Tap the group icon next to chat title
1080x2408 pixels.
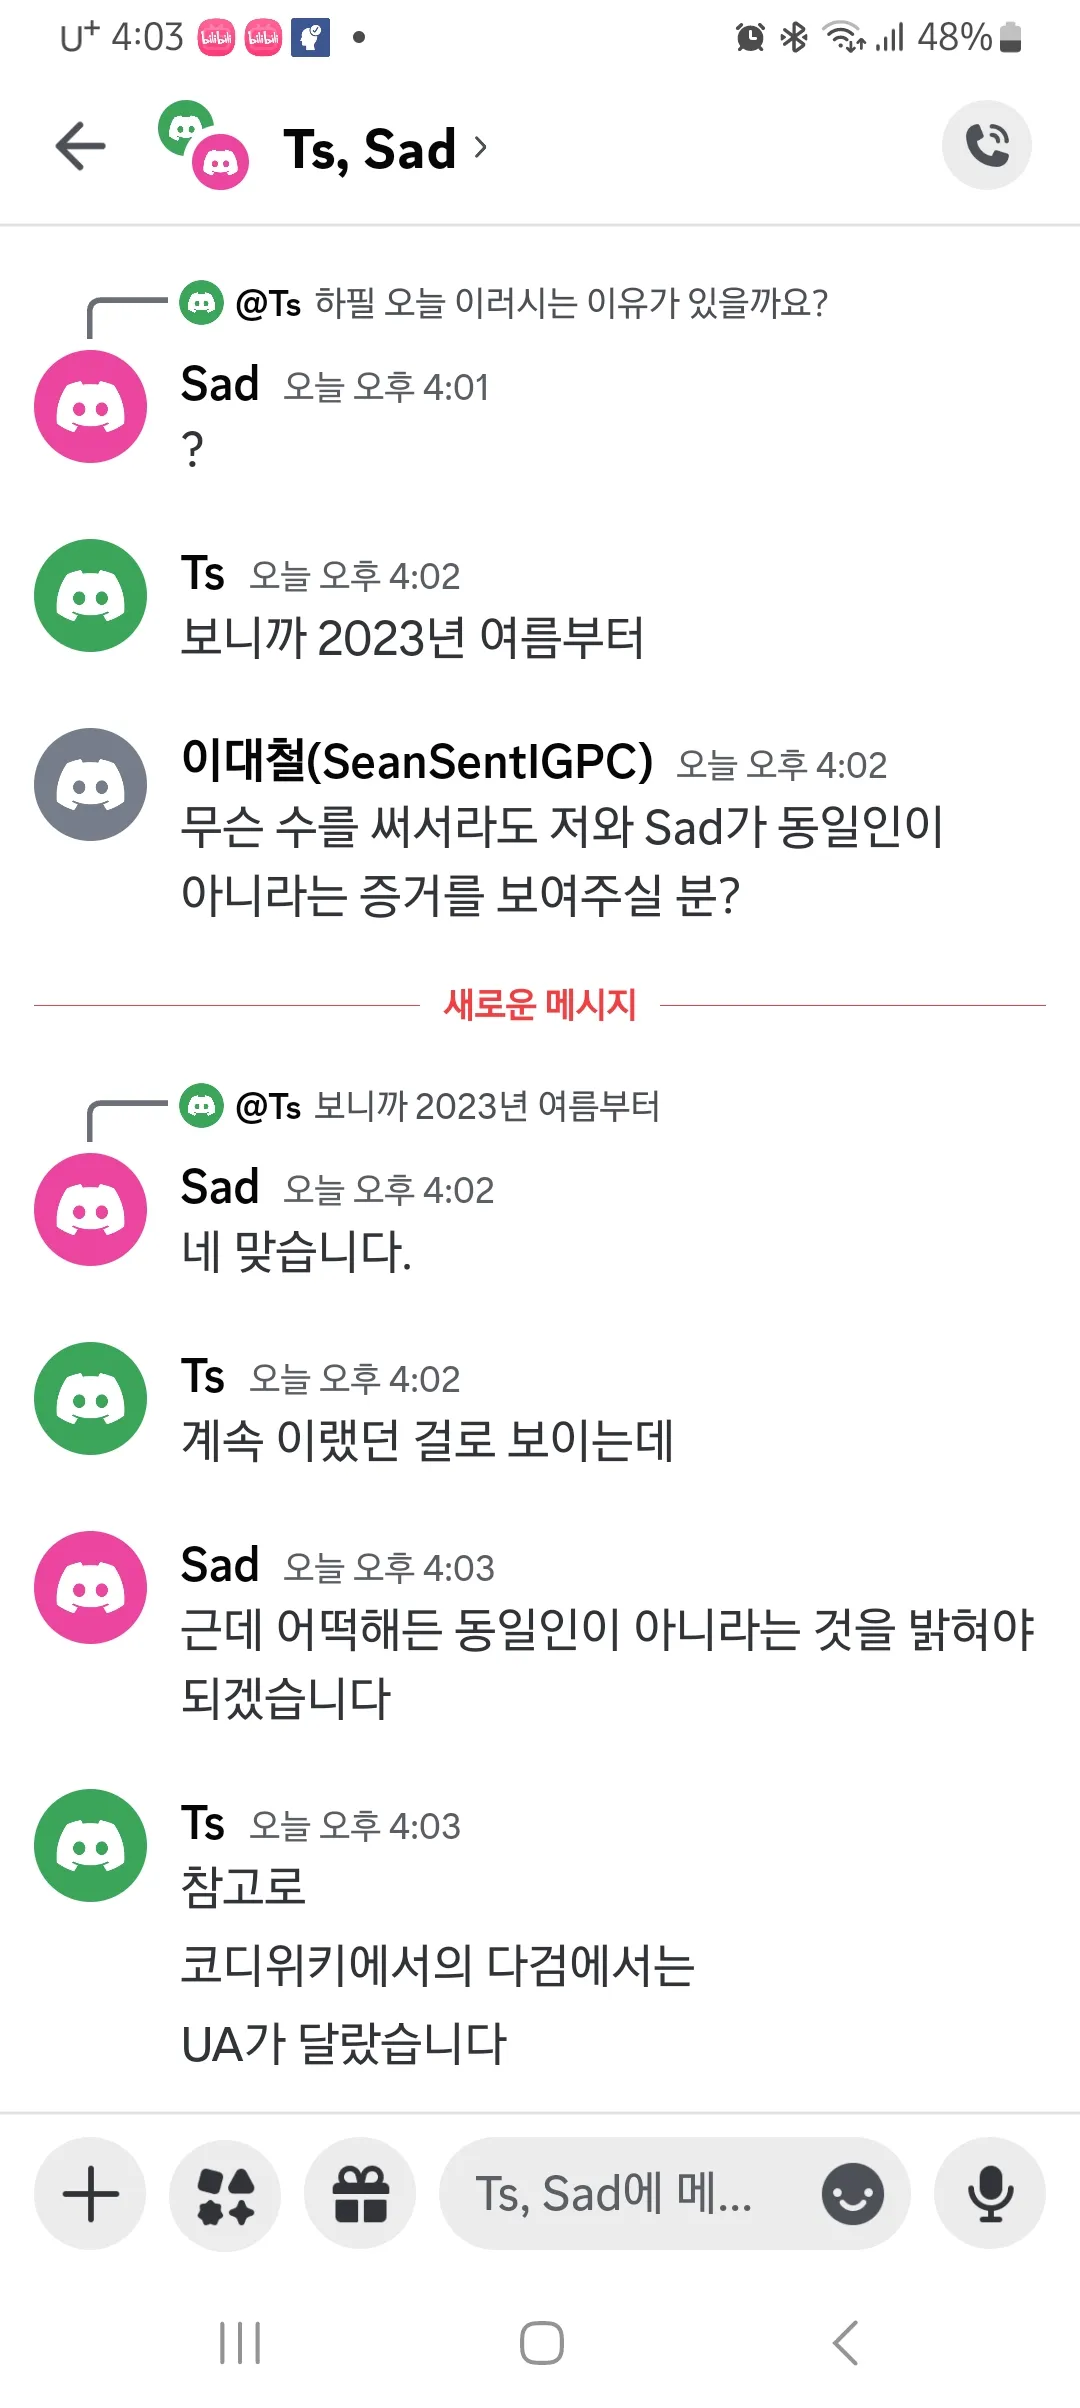200,145
